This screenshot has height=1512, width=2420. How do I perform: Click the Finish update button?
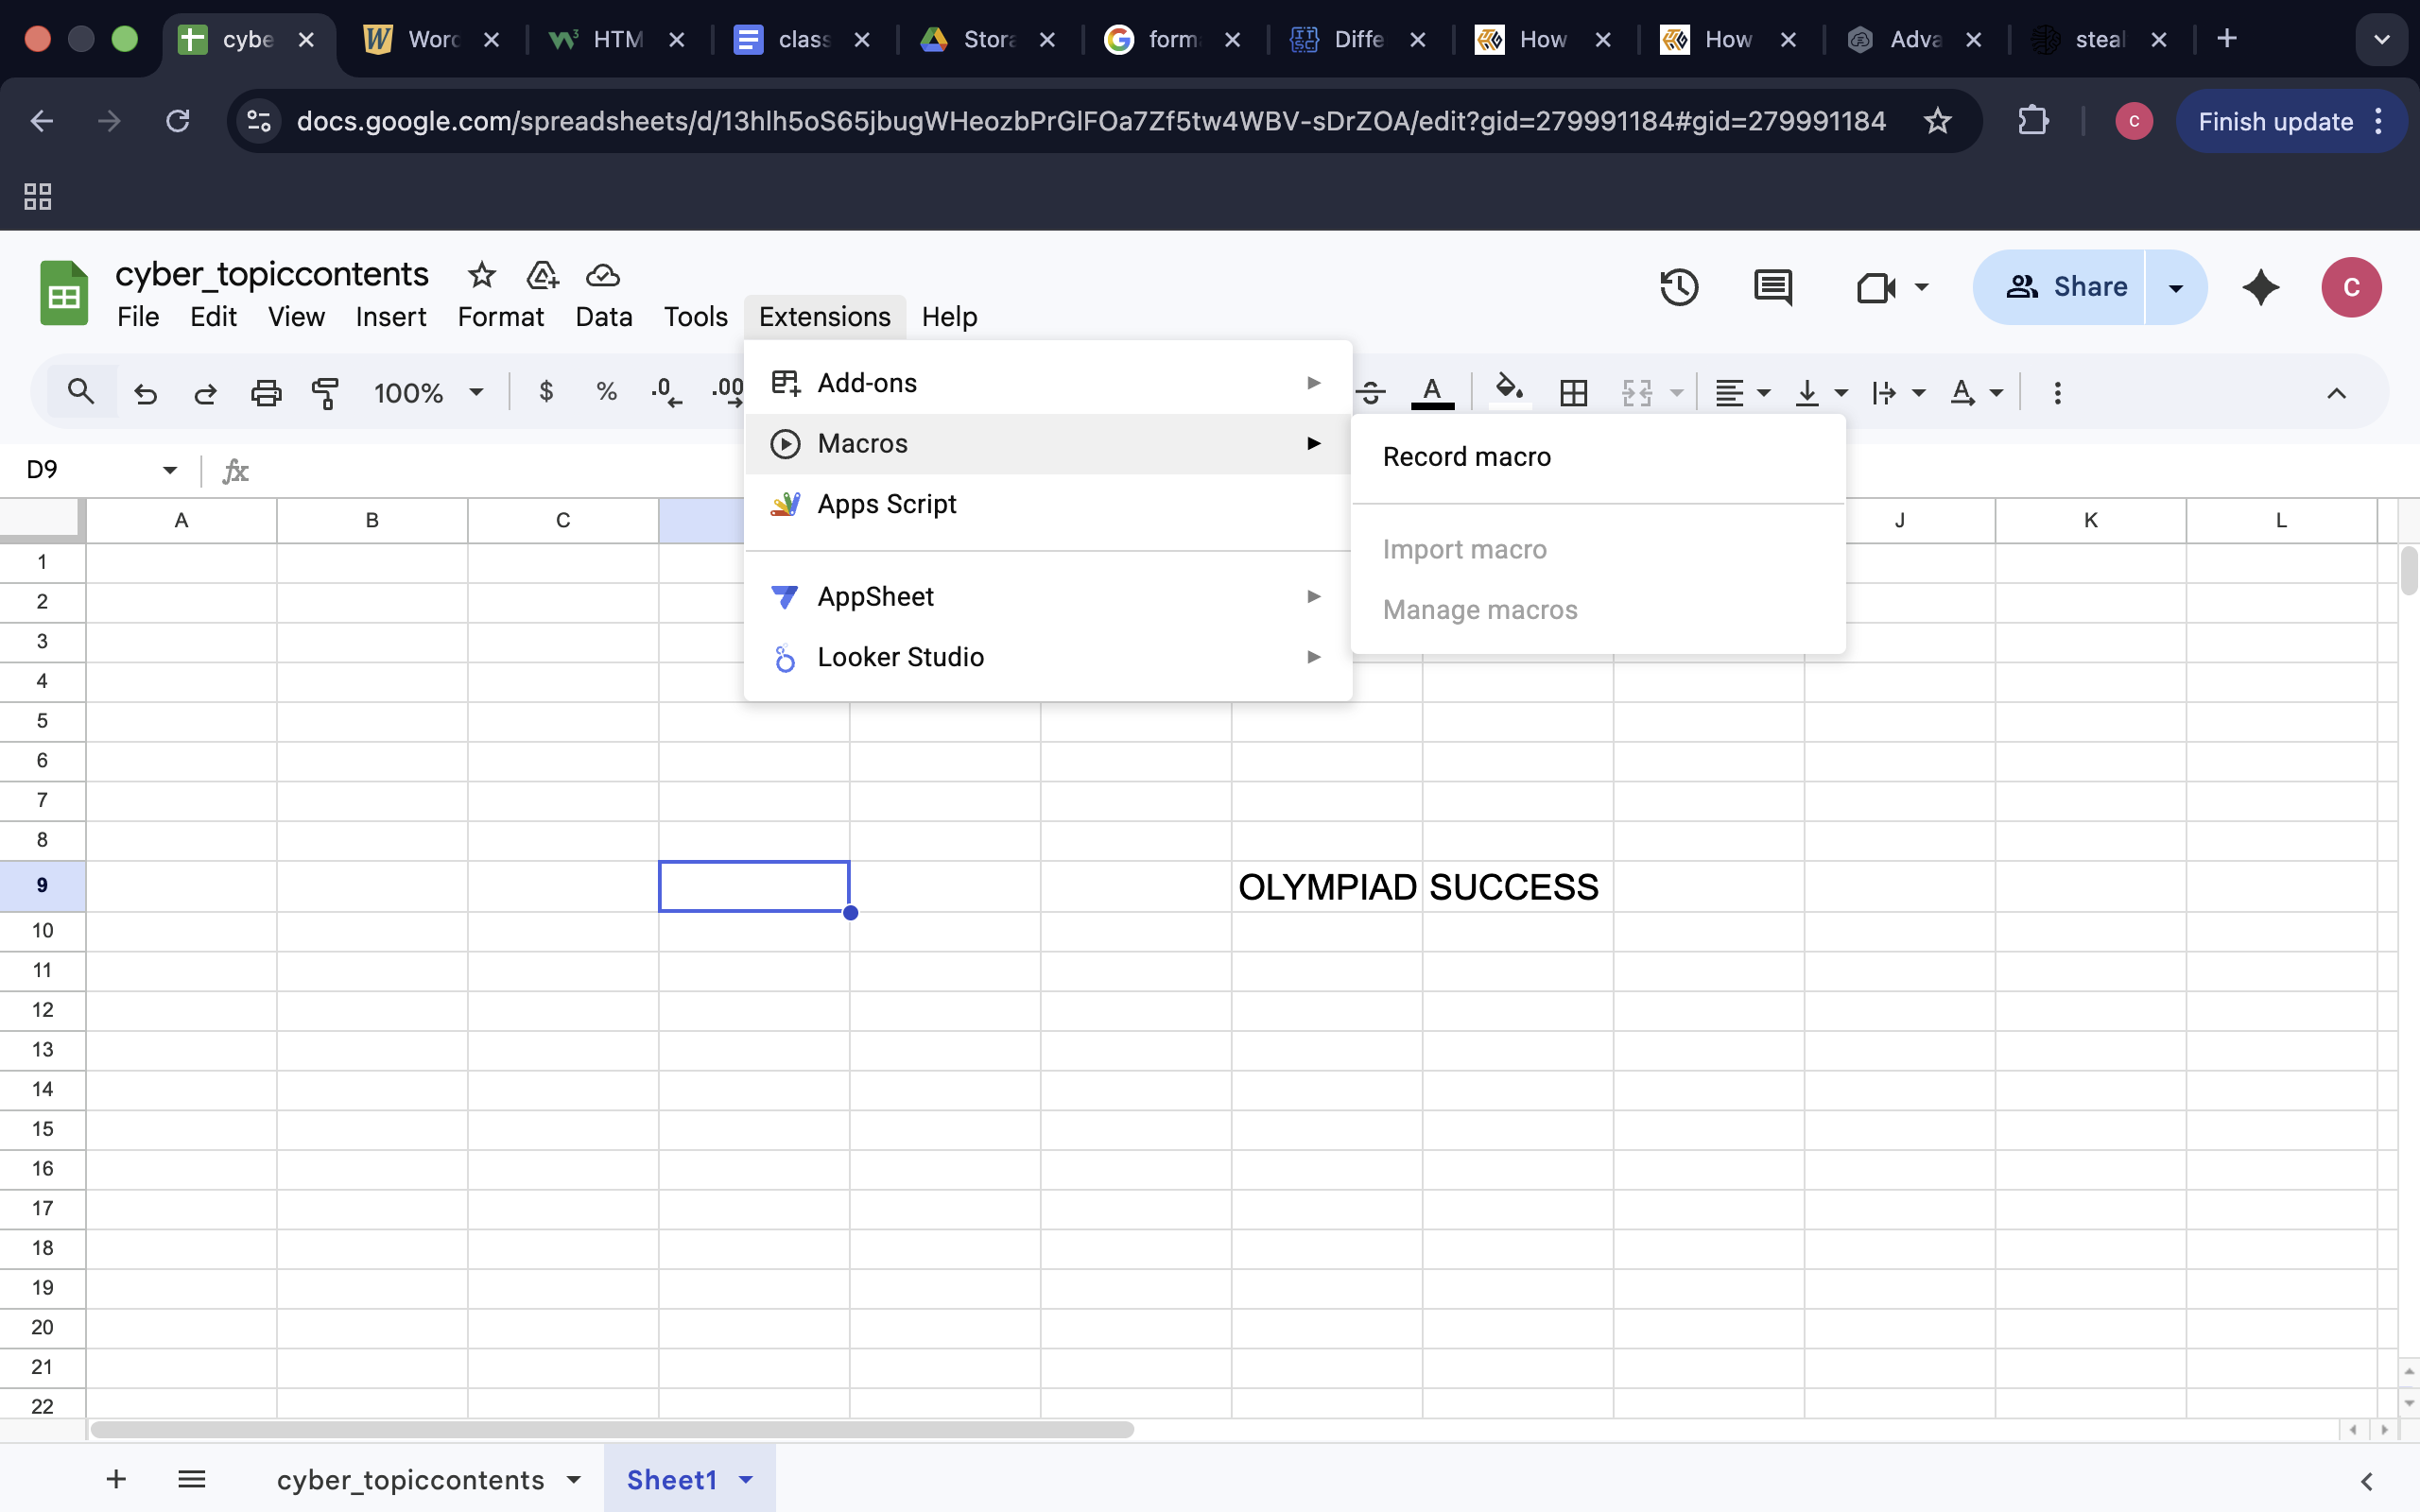tap(2275, 122)
